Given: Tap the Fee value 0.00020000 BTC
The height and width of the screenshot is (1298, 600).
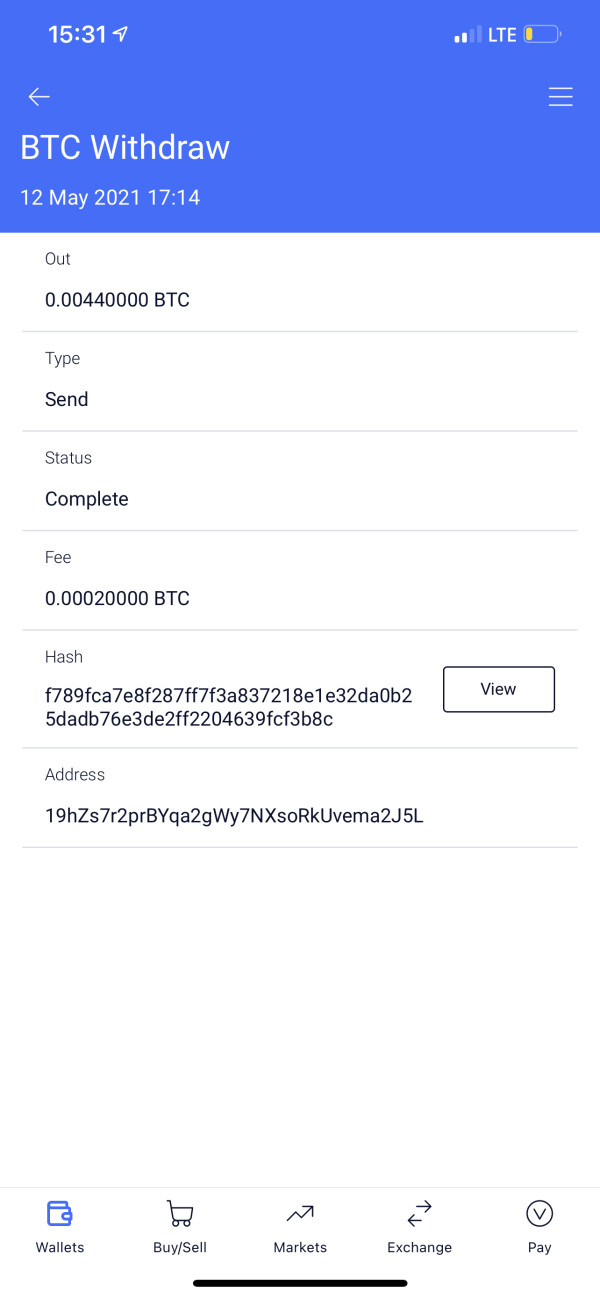Looking at the screenshot, I should (x=117, y=599).
